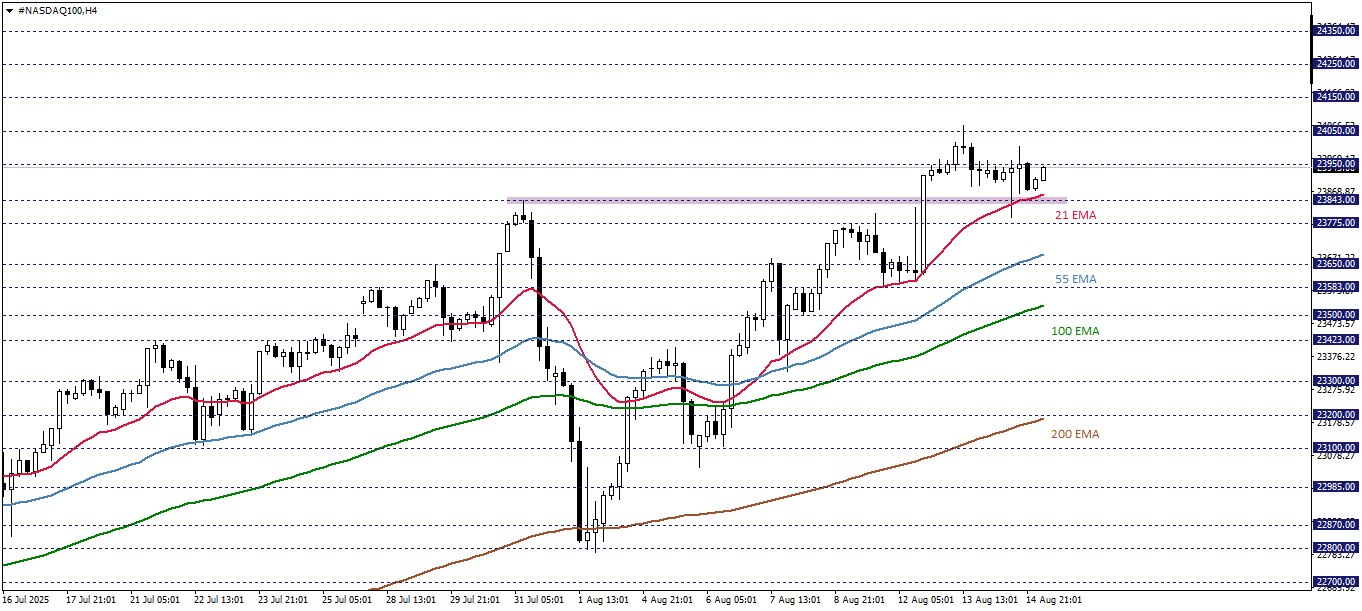Click the 23775.00 price level label
The width and height of the screenshot is (1362, 611).
coord(1334,223)
